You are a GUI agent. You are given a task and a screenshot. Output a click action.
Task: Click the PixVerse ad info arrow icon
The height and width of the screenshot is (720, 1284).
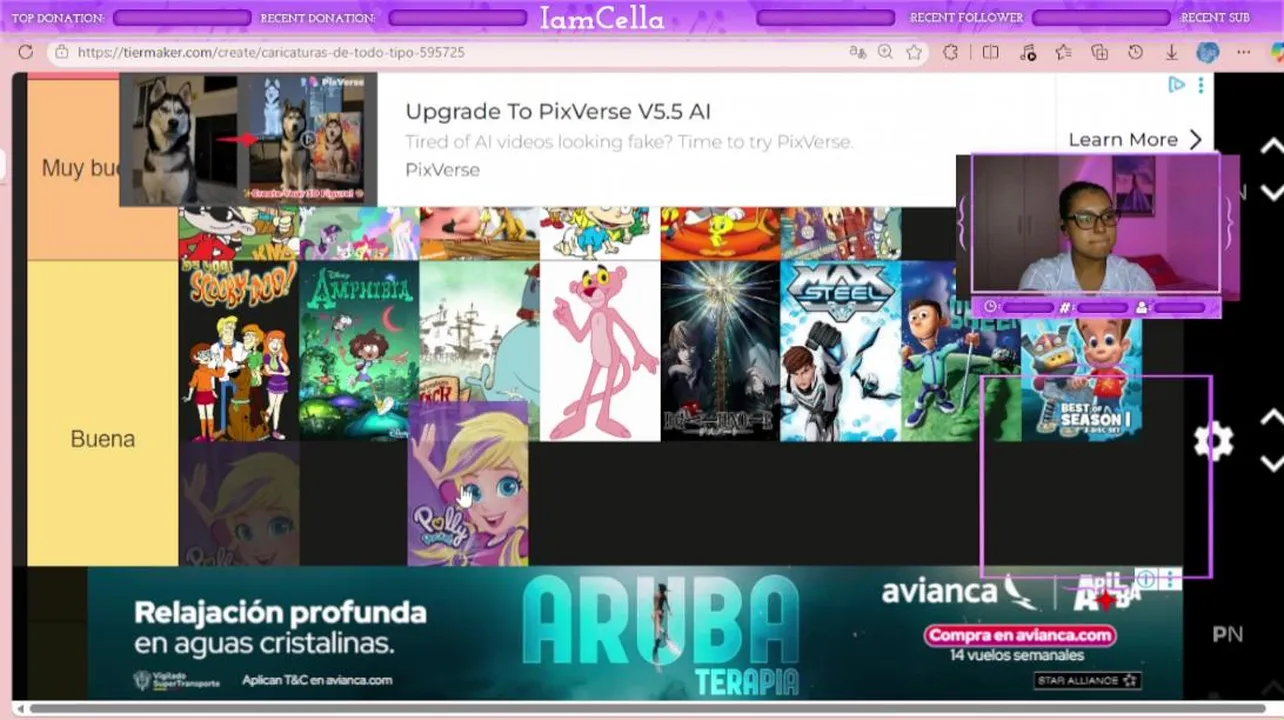coord(1176,85)
